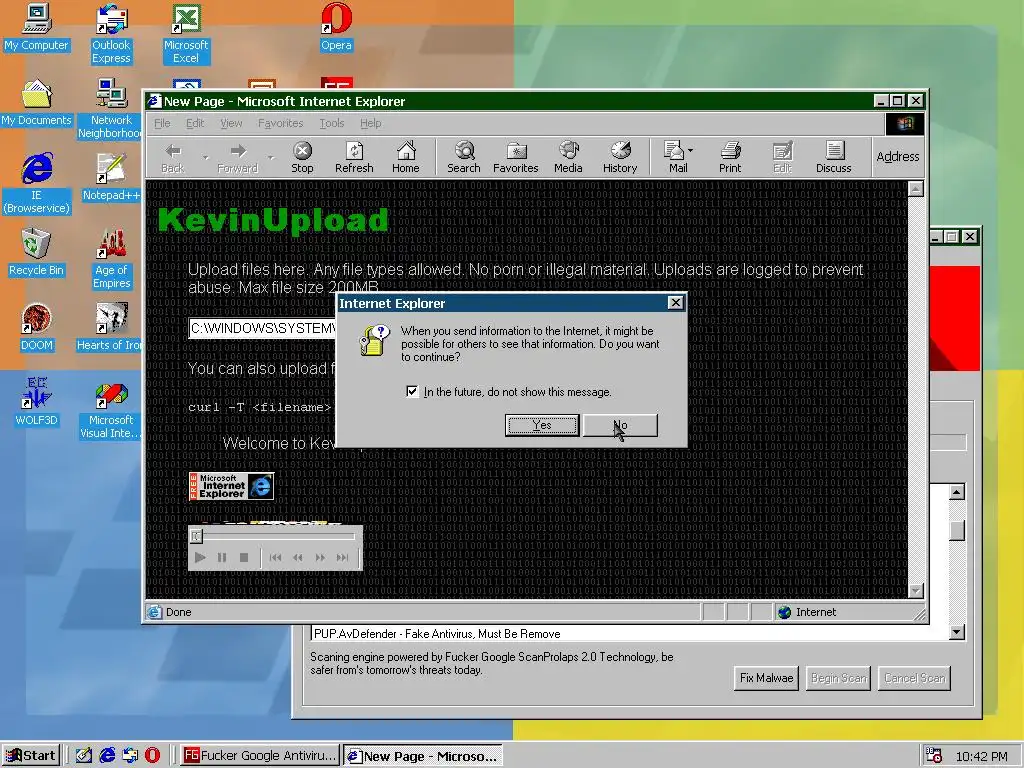Screen dimensions: 1024x768
Task: Click the Back toolbar button
Action: coord(172,157)
